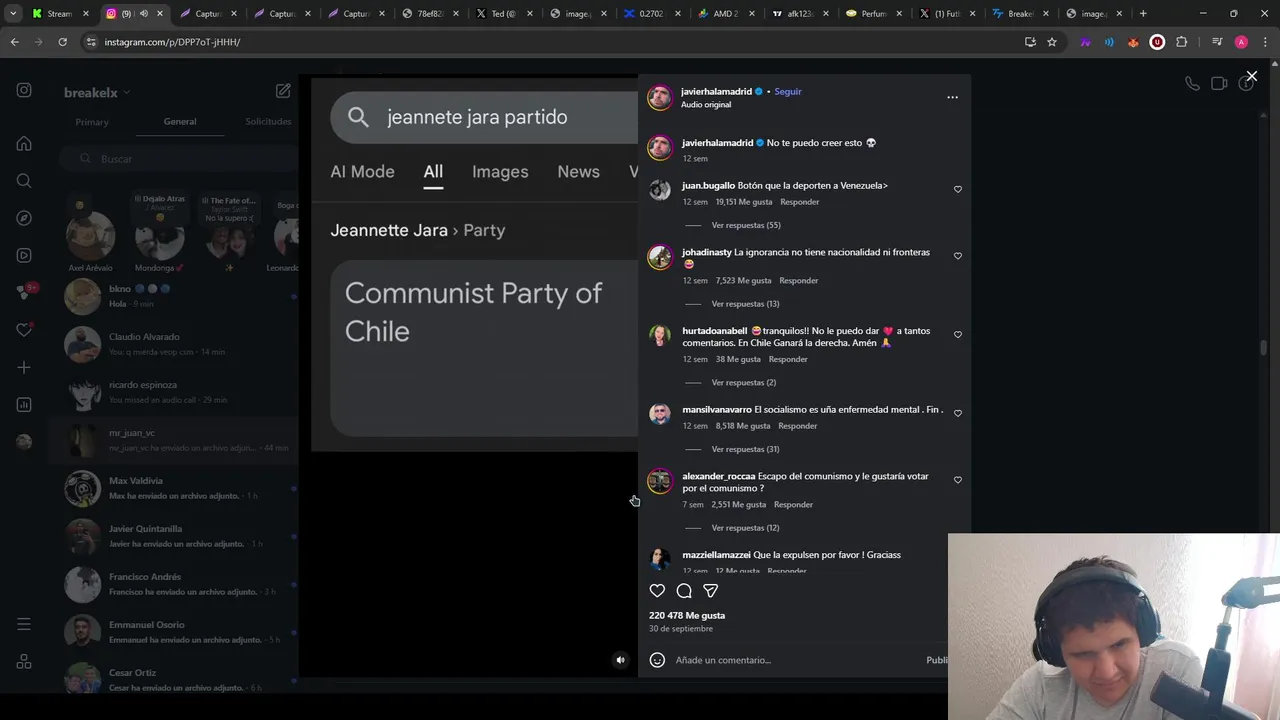1280x720 pixels.
Task: Reload the page in Chrome
Action: (x=62, y=42)
